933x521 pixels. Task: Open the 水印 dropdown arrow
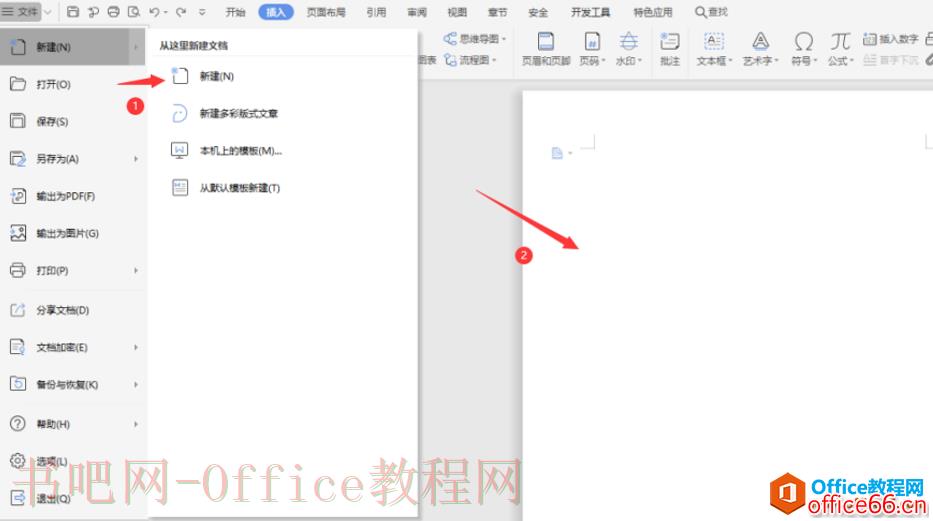point(640,61)
